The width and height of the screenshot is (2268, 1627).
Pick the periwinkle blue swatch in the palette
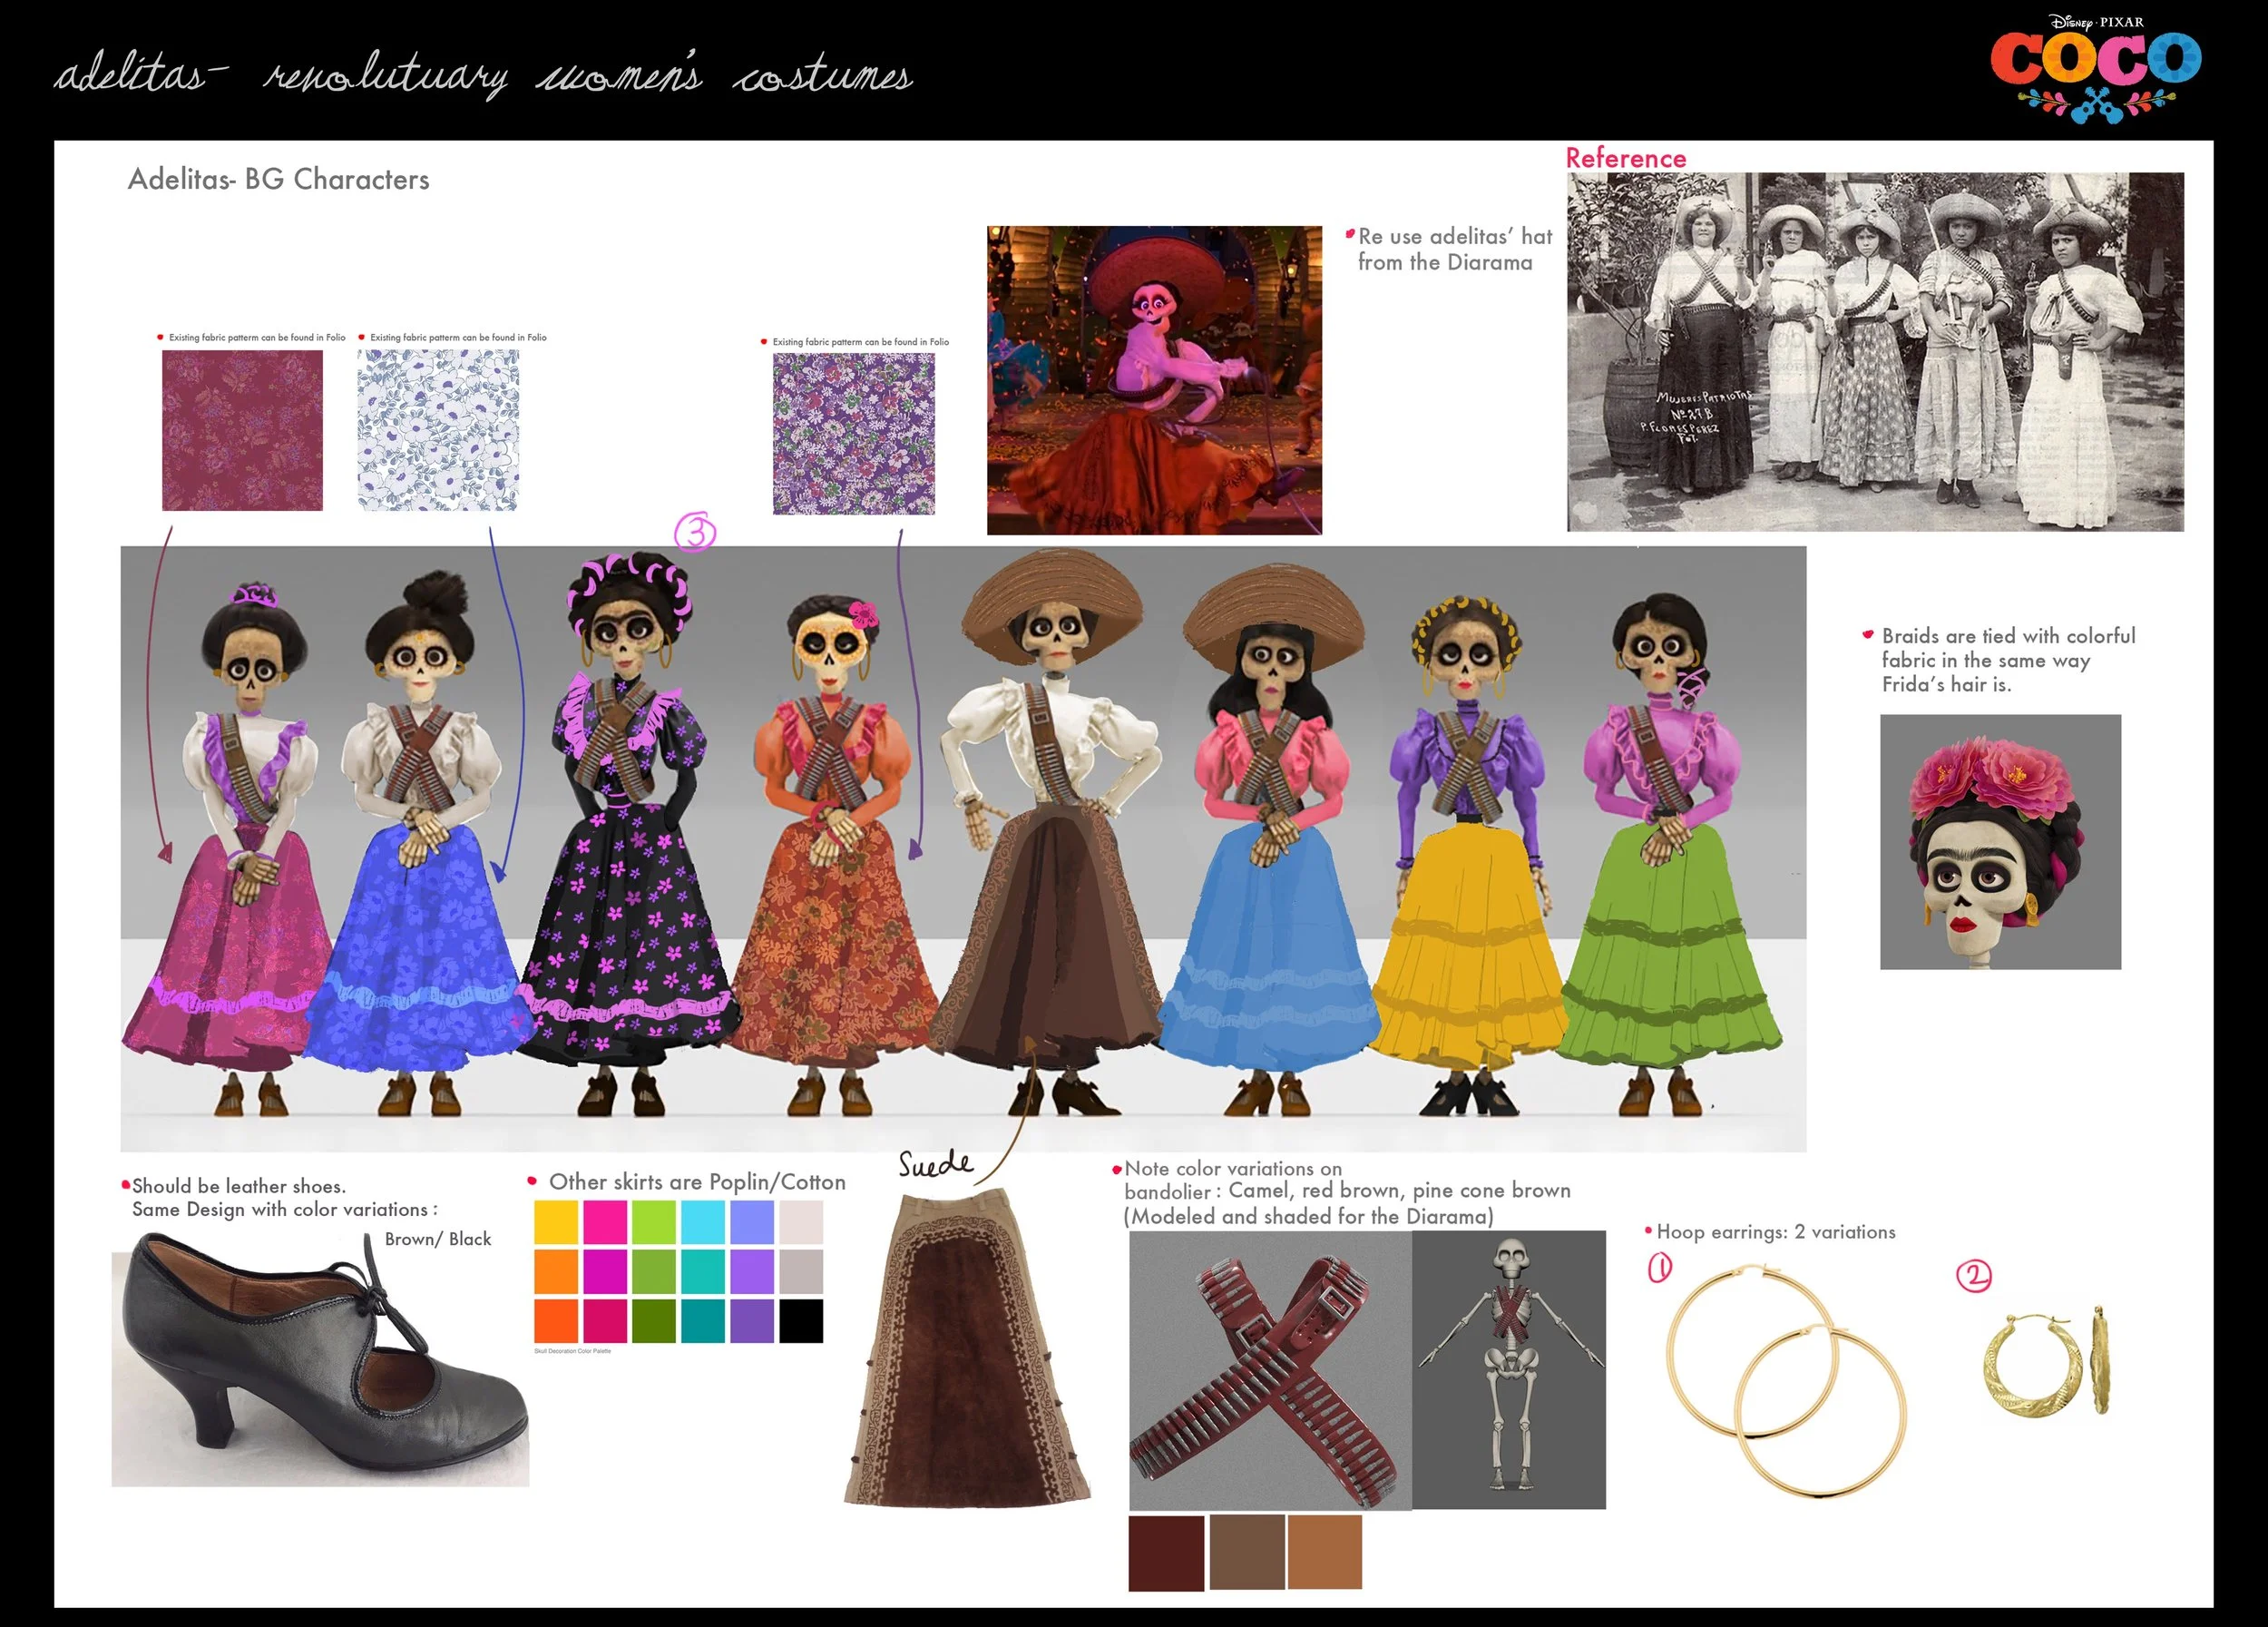752,1222
